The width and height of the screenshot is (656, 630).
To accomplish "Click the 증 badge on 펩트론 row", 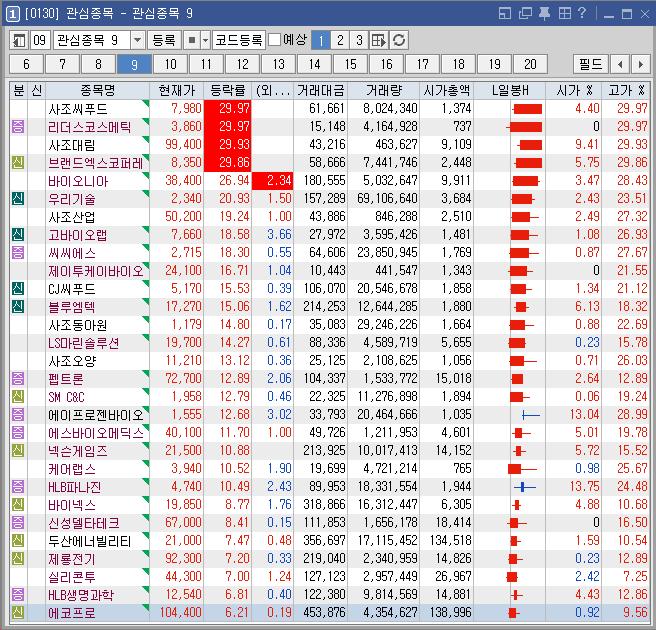I will click(18, 378).
